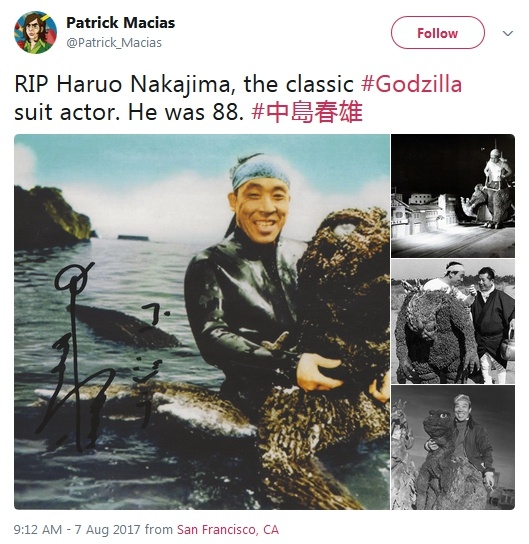Open Patrick Macias profile avatar
The height and width of the screenshot is (544, 529).
(x=35, y=33)
